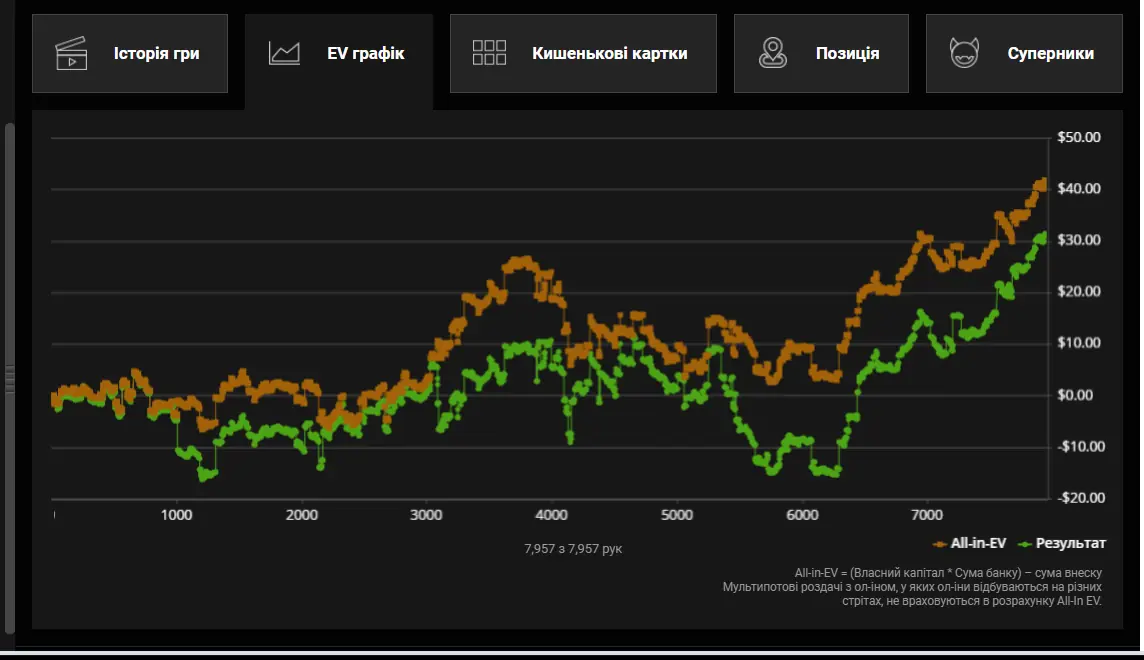Click the line chart icon on EV графік
1144x660 pixels.
pyautogui.click(x=284, y=53)
